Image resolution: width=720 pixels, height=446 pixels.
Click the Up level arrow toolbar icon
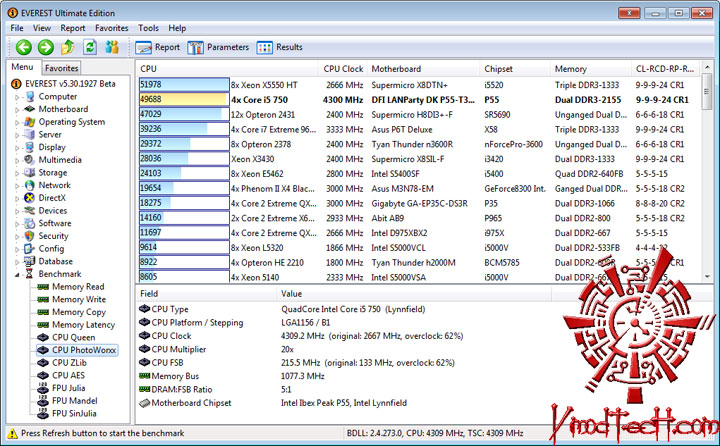[x=68, y=47]
